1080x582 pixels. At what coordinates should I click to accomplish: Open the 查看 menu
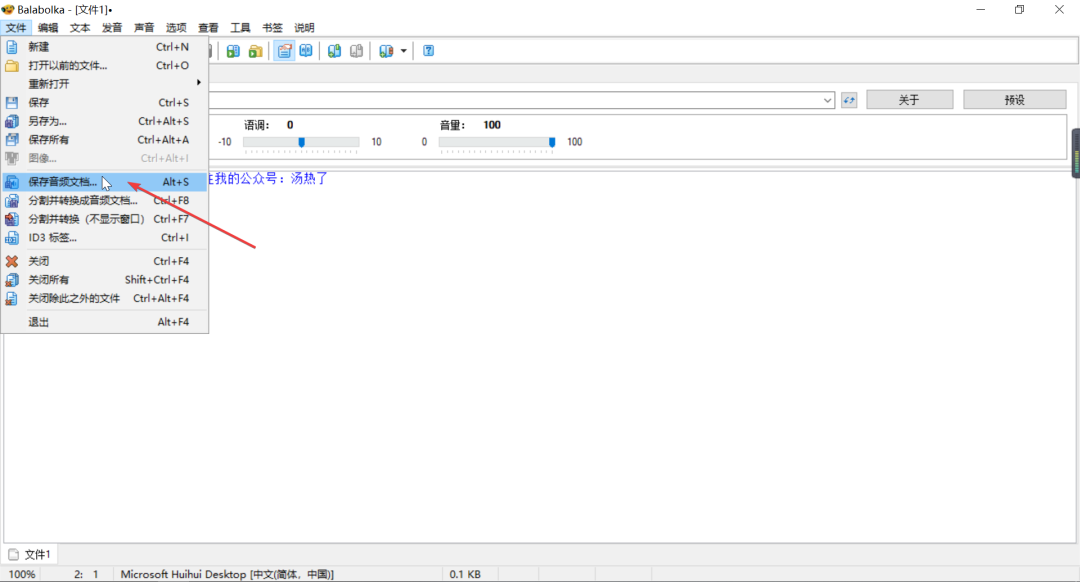coord(208,28)
